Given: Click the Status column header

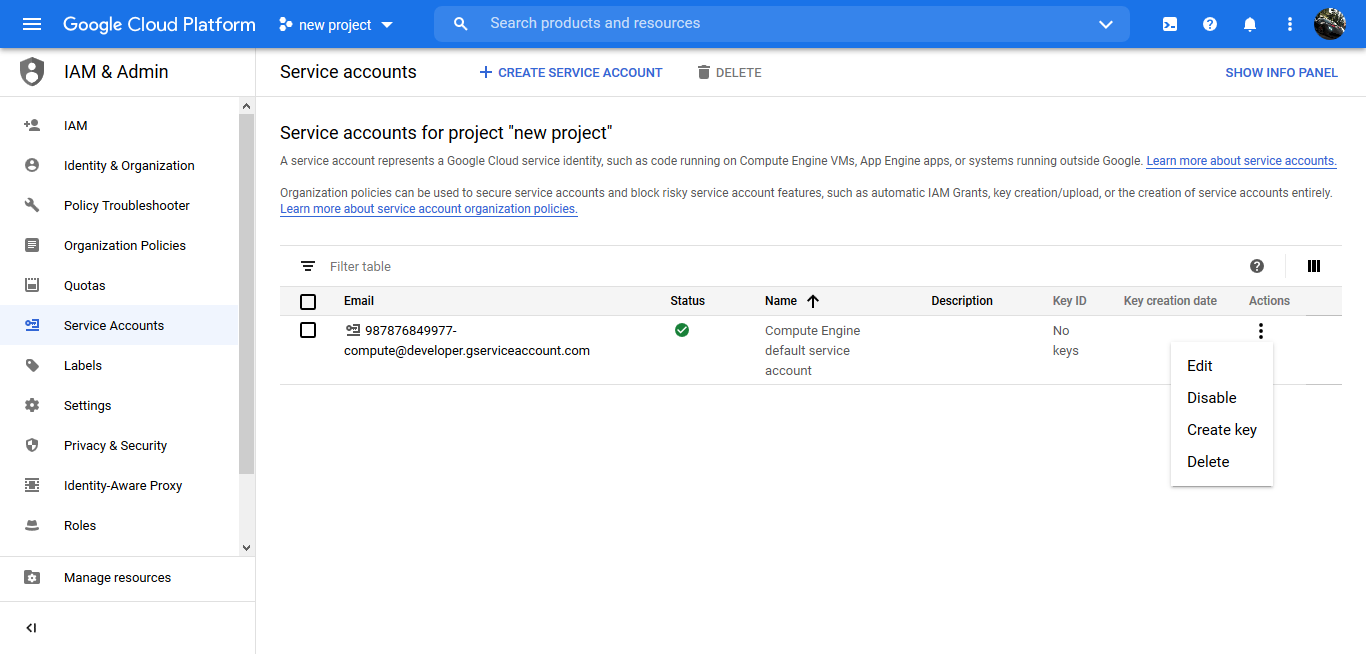Looking at the screenshot, I should (x=687, y=301).
